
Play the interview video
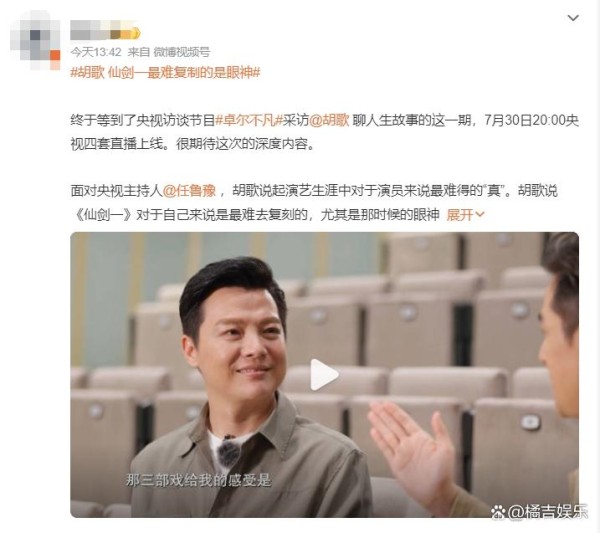click(324, 375)
